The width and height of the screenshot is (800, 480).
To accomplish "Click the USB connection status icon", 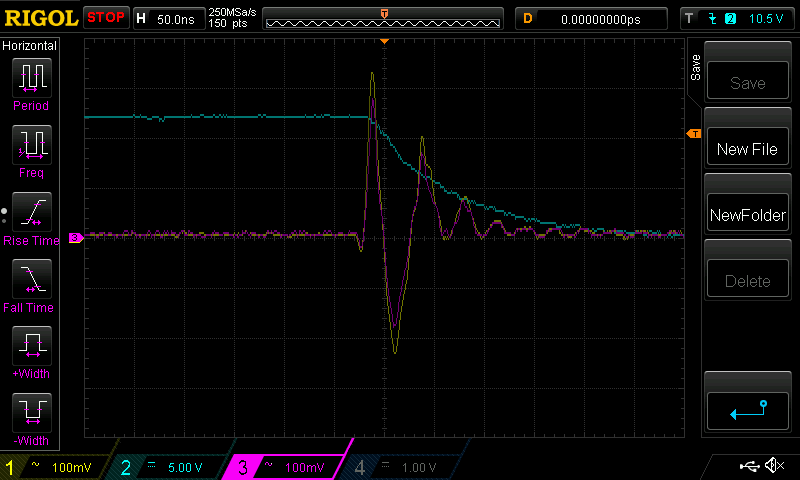I will 749,466.
